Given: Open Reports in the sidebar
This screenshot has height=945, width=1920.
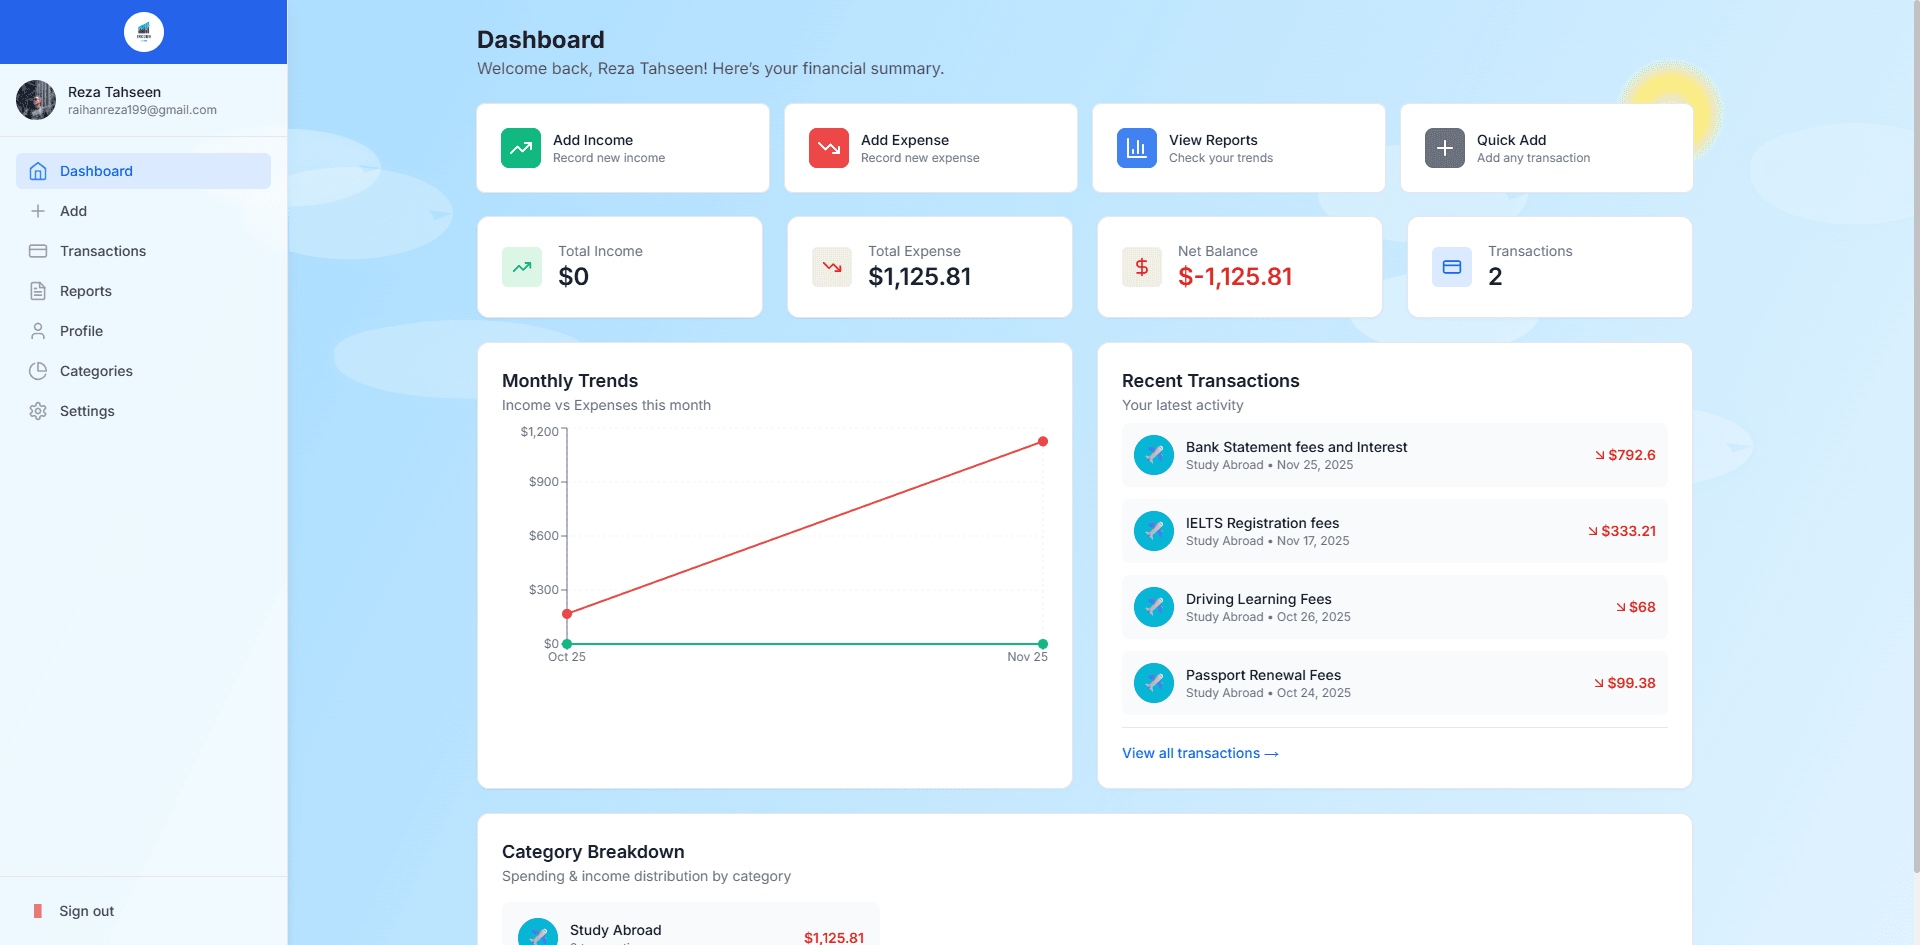Looking at the screenshot, I should pos(143,291).
